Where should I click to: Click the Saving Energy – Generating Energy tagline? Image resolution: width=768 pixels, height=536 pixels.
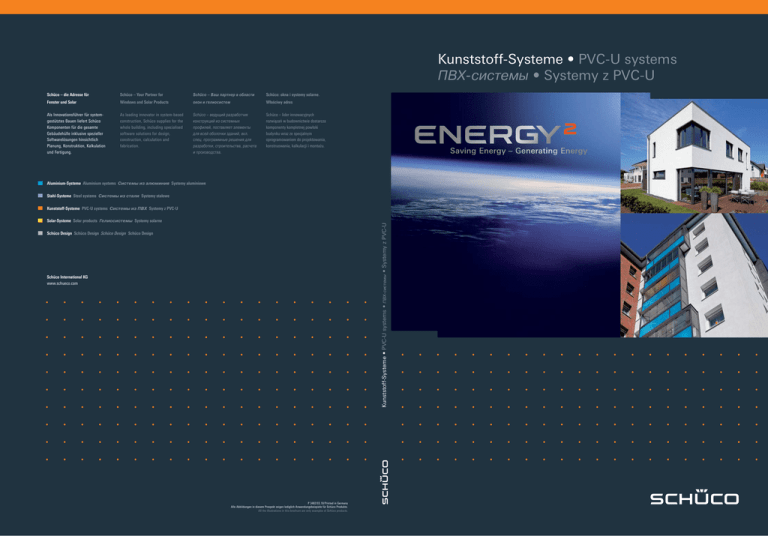[505, 153]
